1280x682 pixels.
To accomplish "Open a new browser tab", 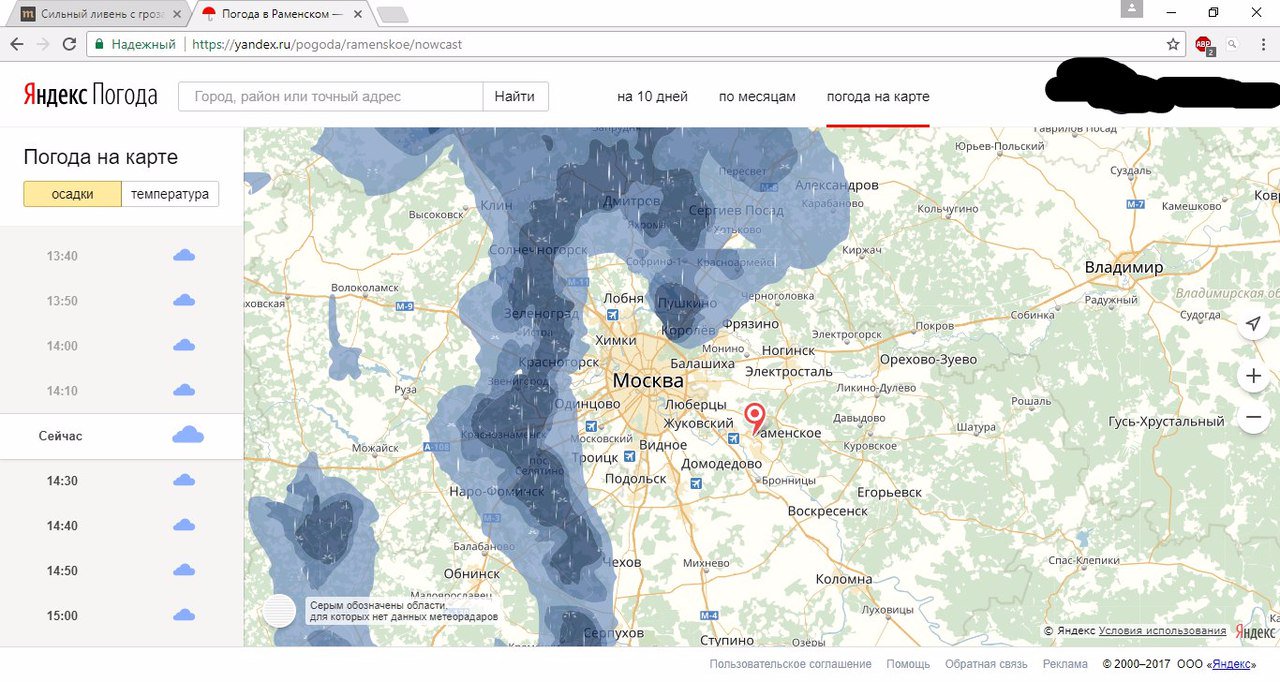I will point(393,14).
